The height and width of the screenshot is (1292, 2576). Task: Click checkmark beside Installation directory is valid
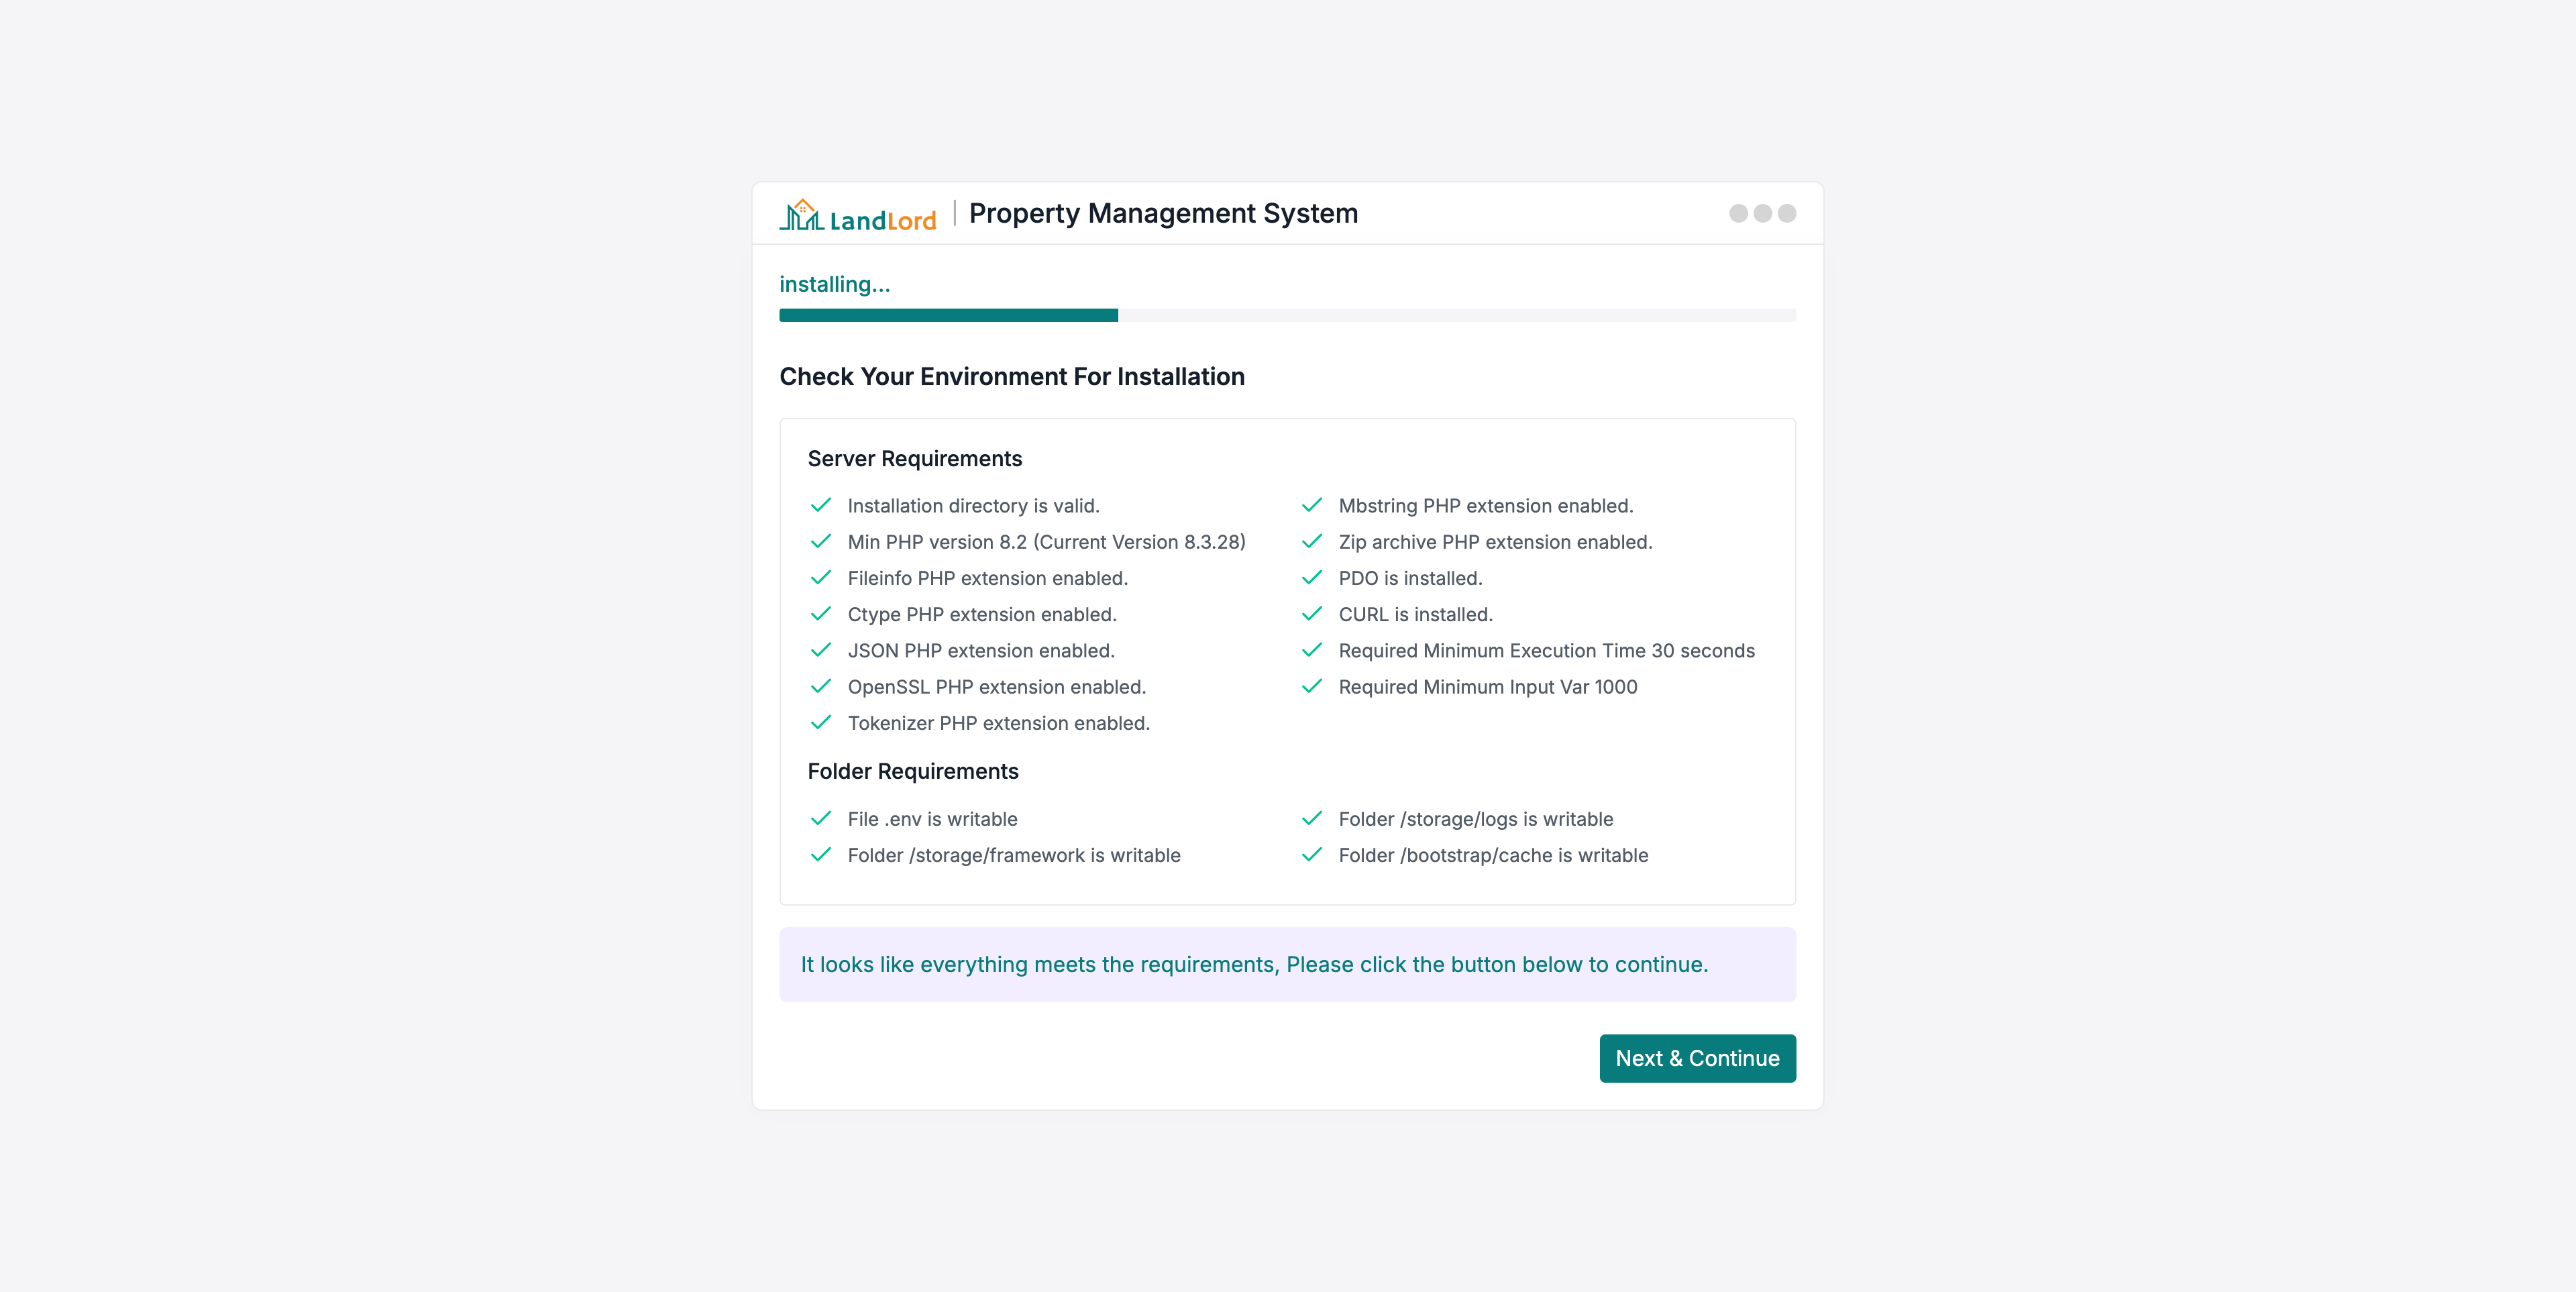(x=821, y=505)
